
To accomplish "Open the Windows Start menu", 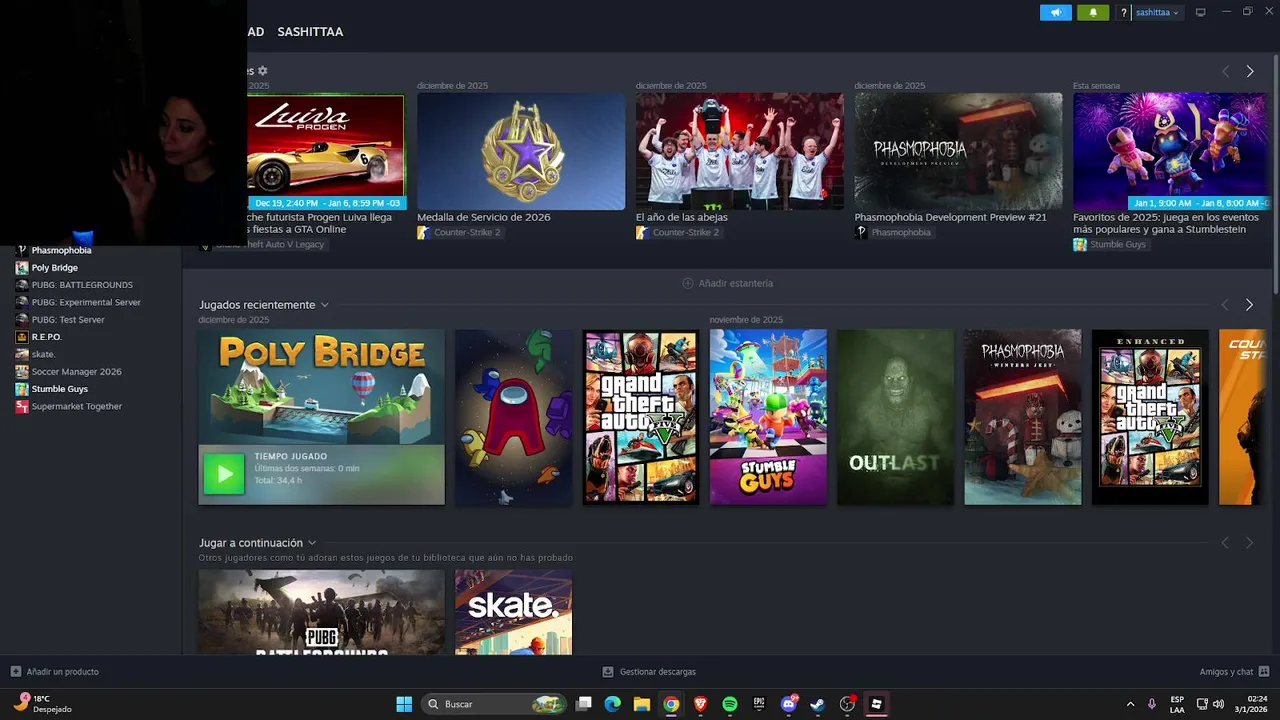I will (x=404, y=704).
